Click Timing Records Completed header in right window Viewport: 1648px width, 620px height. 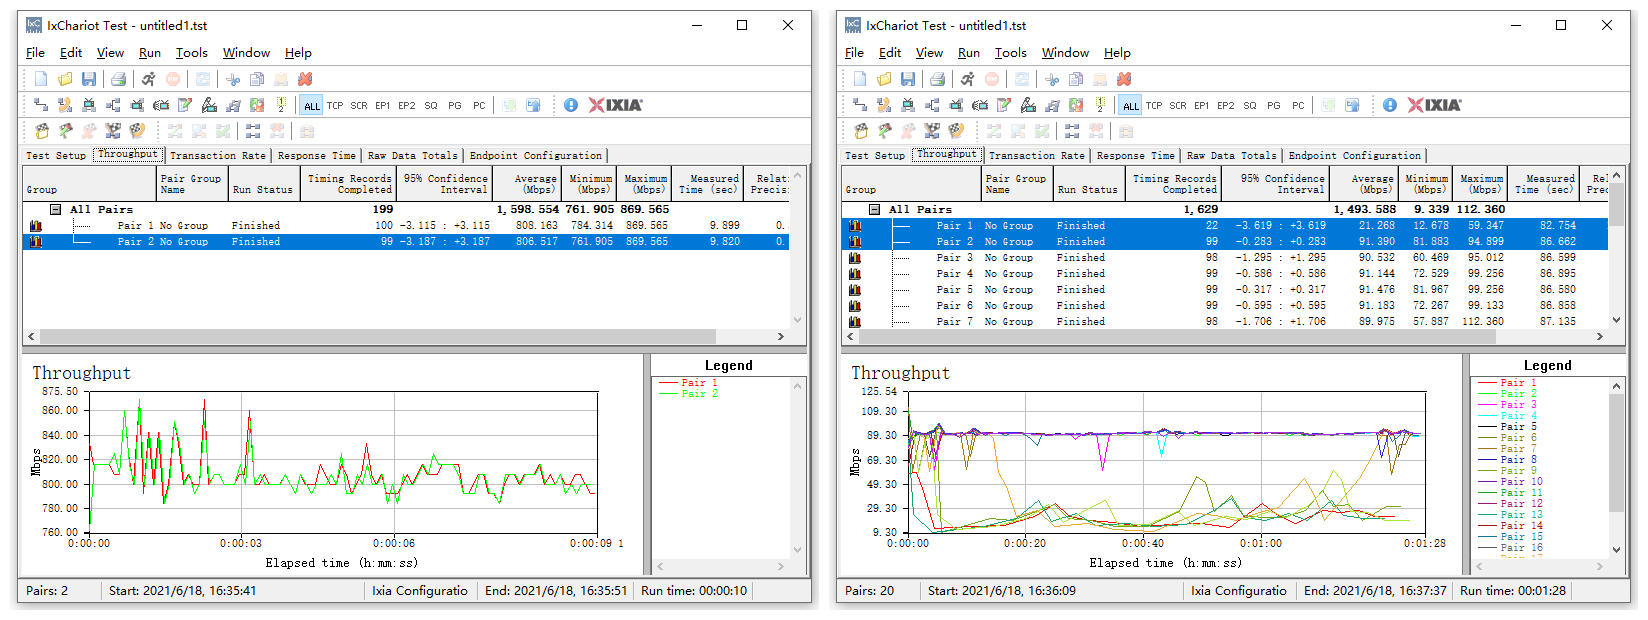(x=1173, y=184)
